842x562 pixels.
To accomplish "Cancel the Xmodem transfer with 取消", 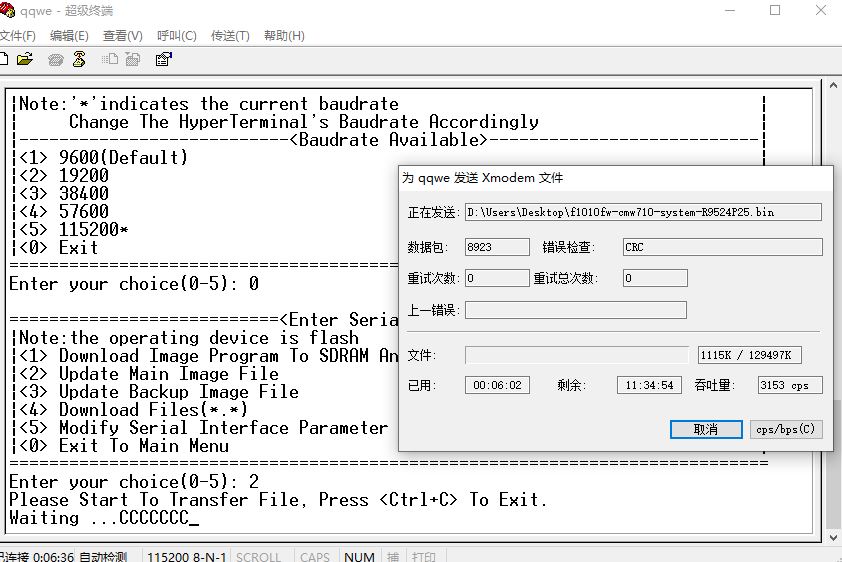I will point(706,429).
